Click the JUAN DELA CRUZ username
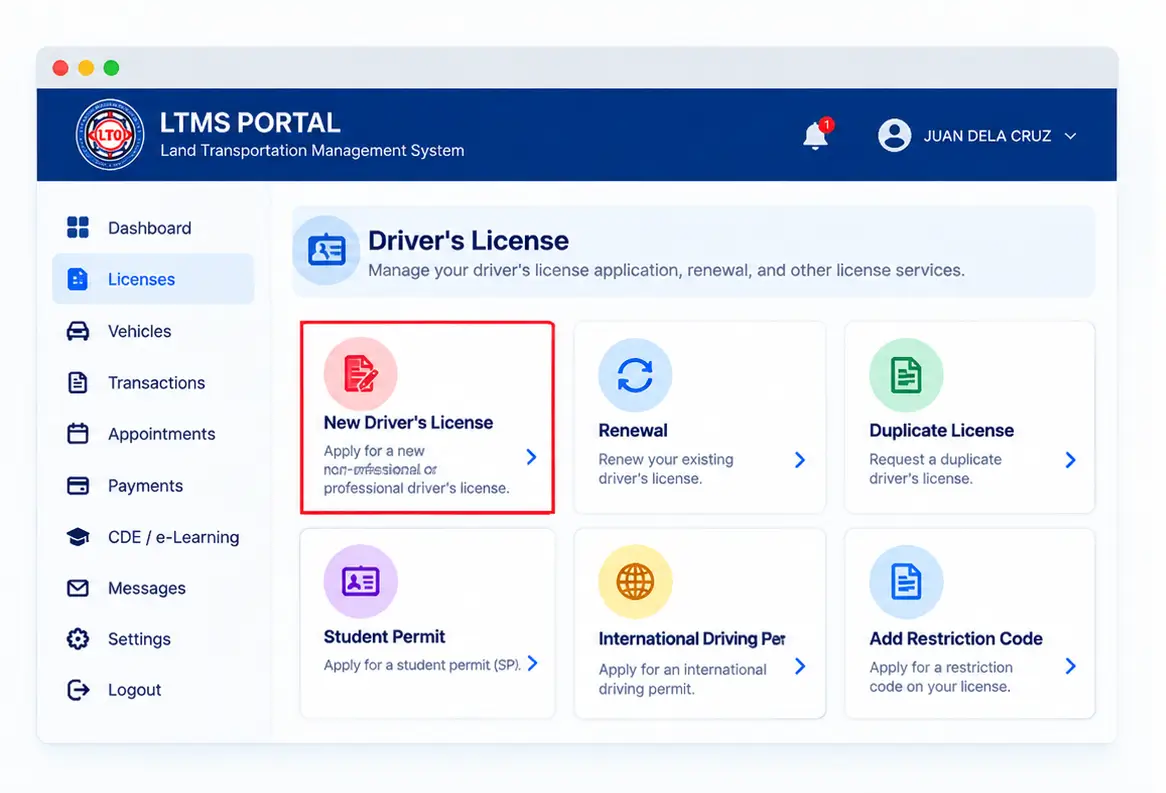 point(987,136)
